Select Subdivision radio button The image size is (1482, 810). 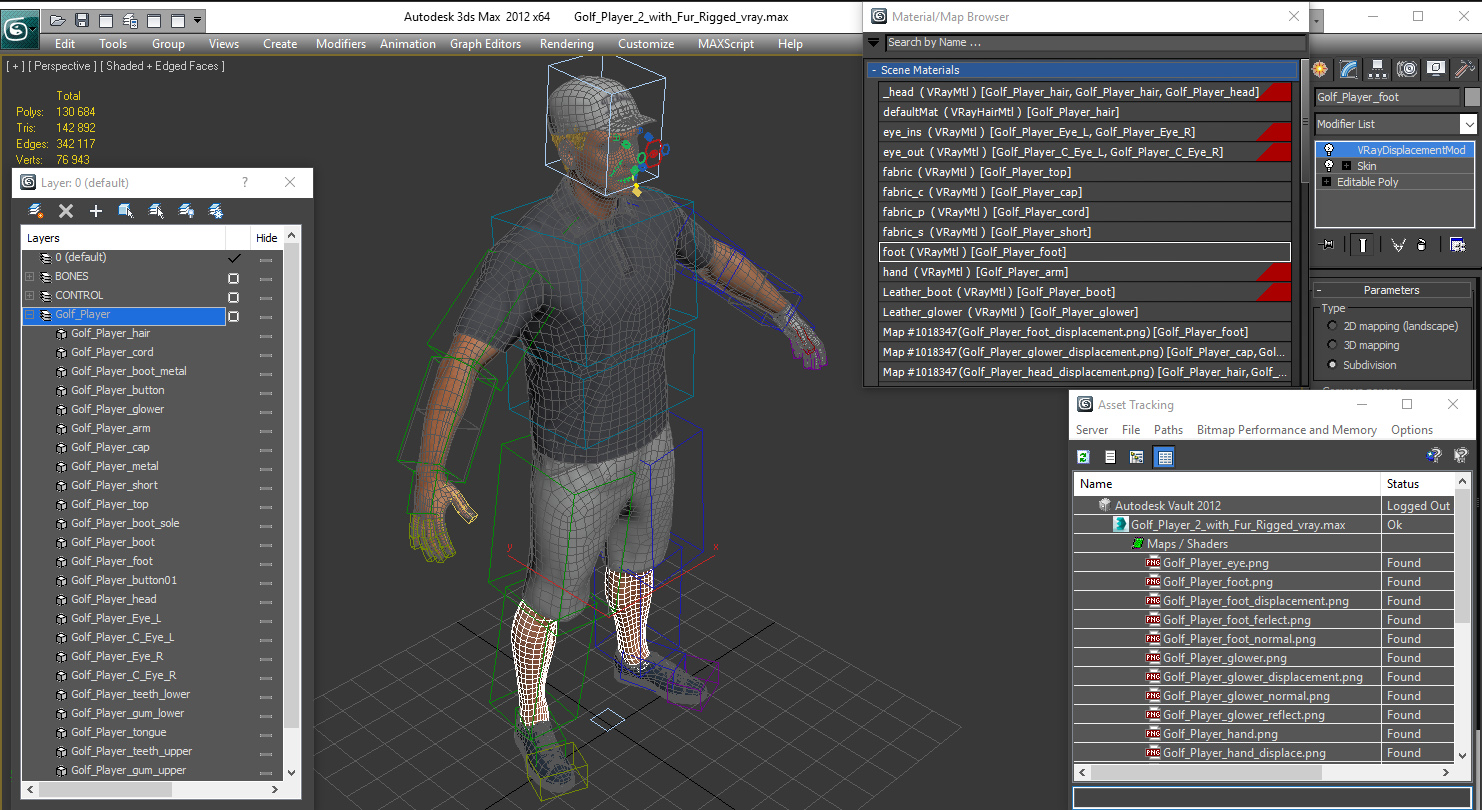(x=1332, y=365)
